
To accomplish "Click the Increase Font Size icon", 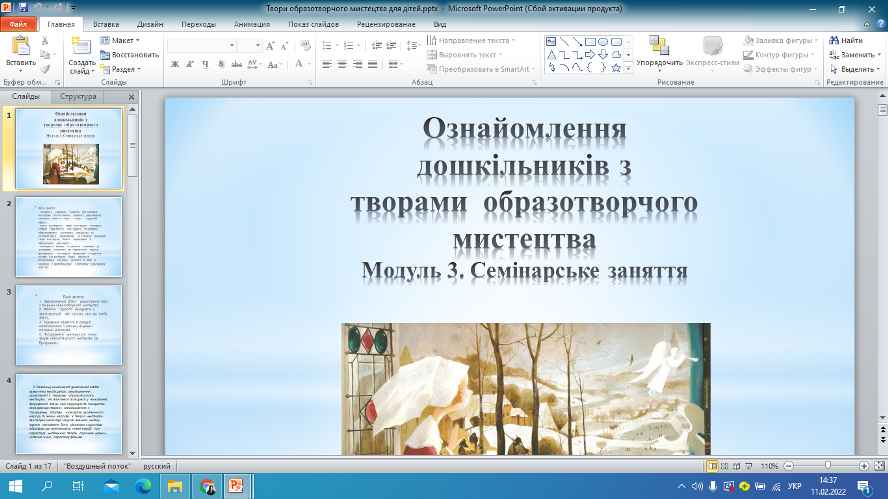I will tap(272, 46).
